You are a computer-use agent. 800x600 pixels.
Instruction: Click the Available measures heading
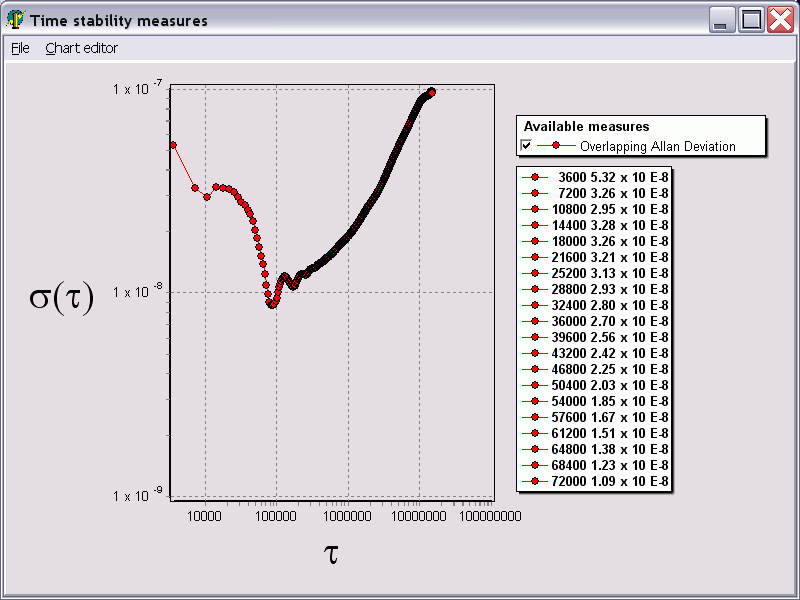[x=587, y=126]
